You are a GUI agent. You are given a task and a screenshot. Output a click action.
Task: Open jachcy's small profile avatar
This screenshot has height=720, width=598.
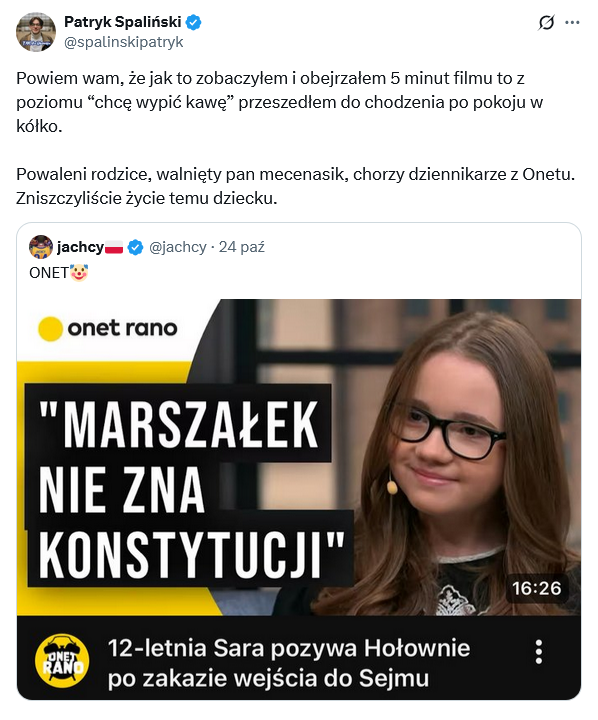coord(41,247)
